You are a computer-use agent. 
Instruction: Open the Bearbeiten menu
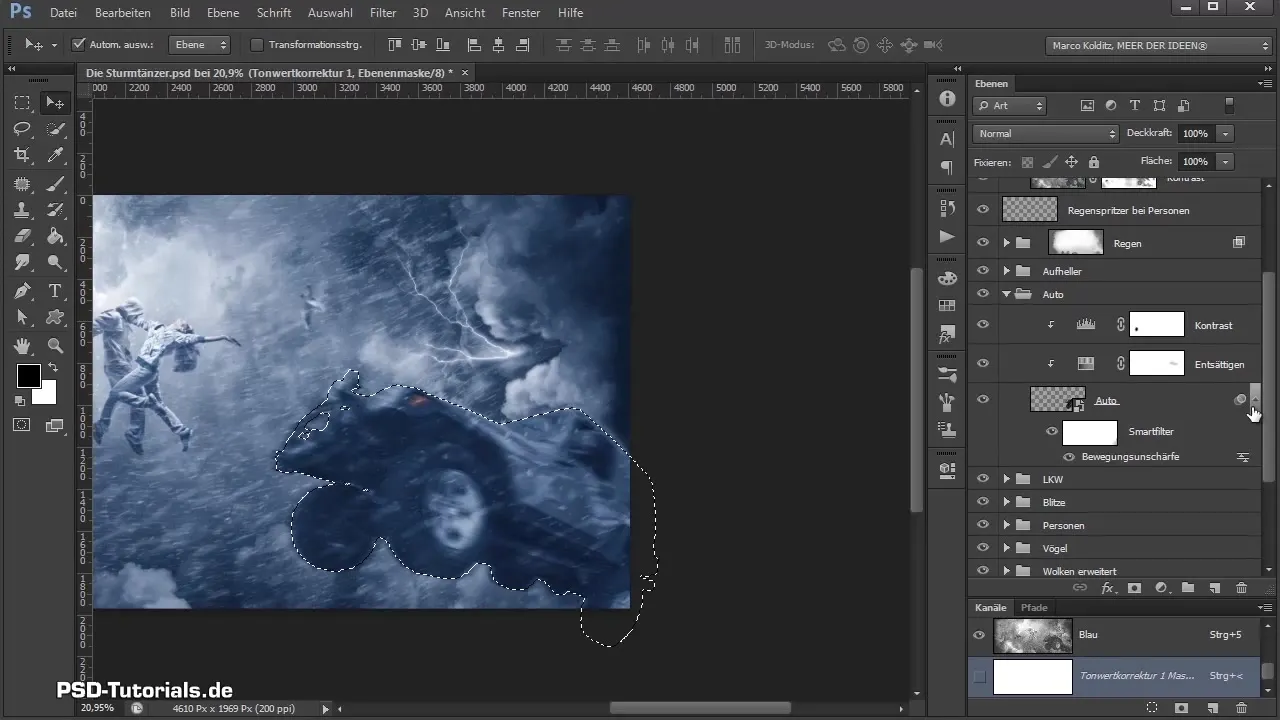[x=122, y=13]
